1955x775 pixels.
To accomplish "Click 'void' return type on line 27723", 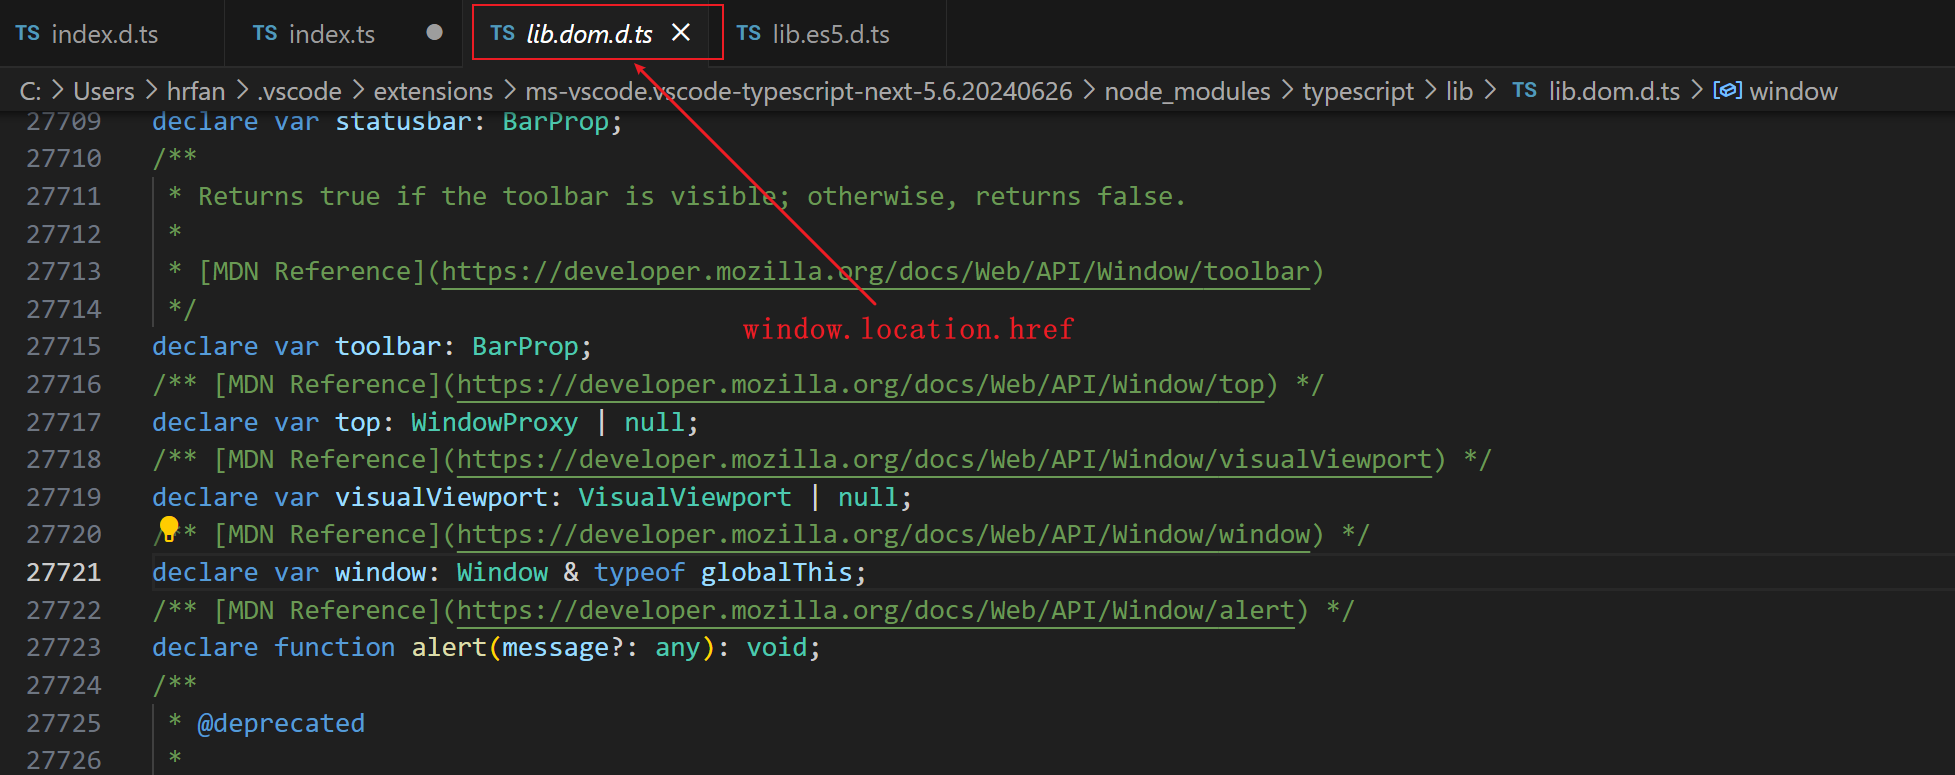I will click(x=777, y=648).
